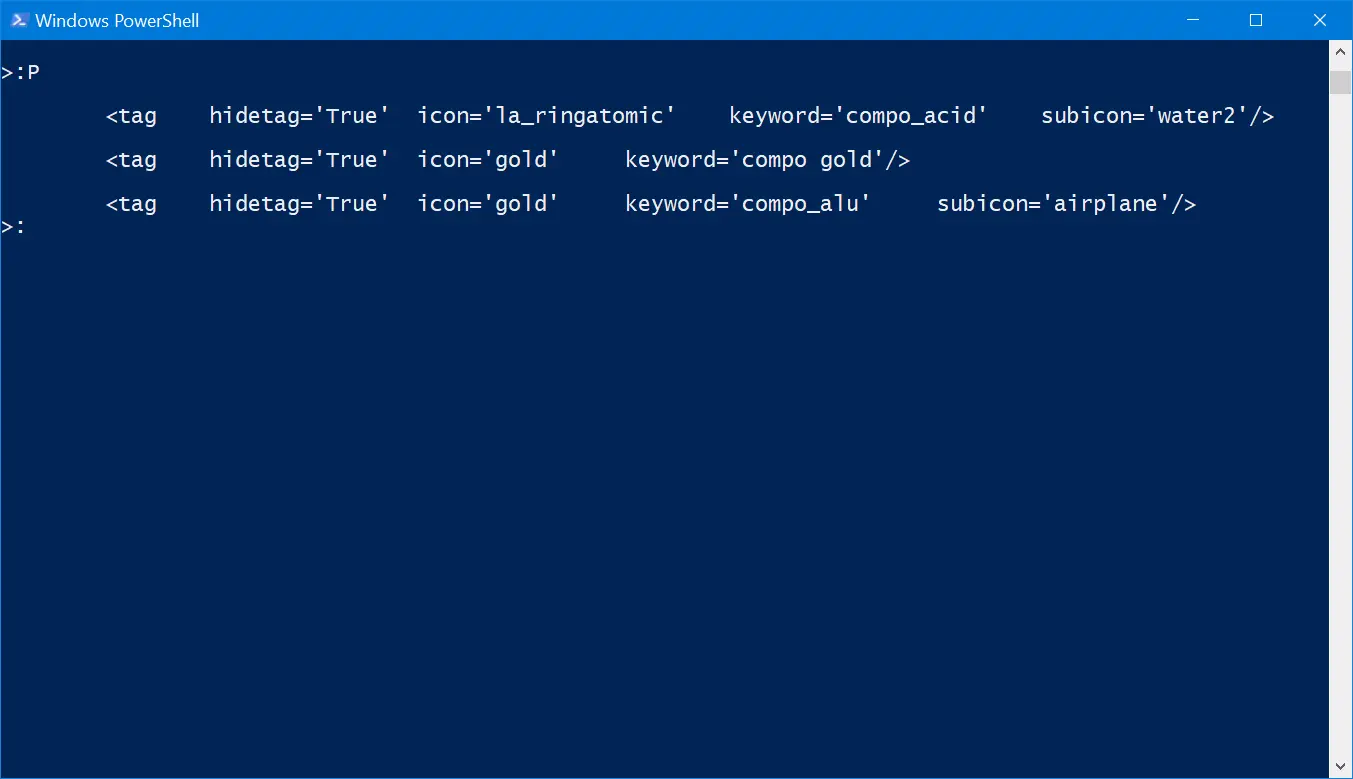
Task: Click the '<tag' text on third line
Action: 131,204
